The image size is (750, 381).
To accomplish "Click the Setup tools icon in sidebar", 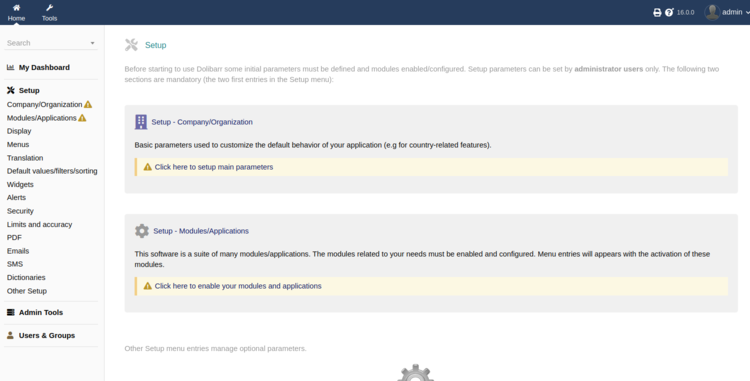I will point(11,90).
